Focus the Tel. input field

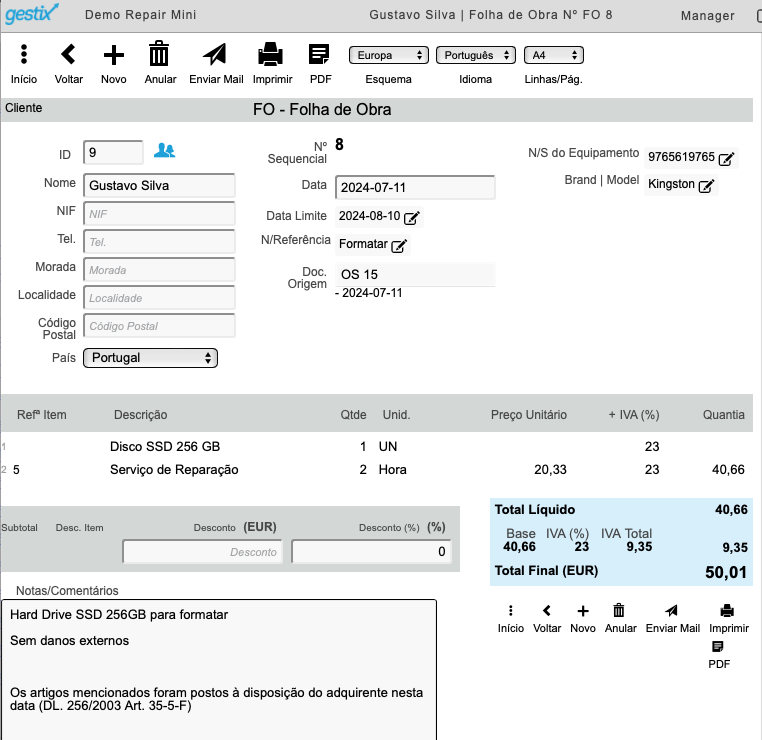(159, 242)
